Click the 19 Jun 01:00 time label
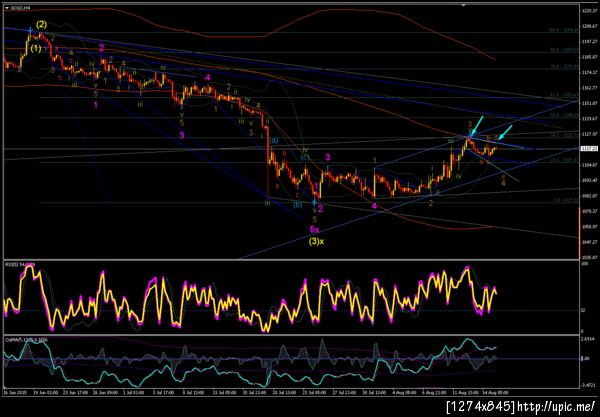The width and height of the screenshot is (600, 417). click(x=46, y=393)
